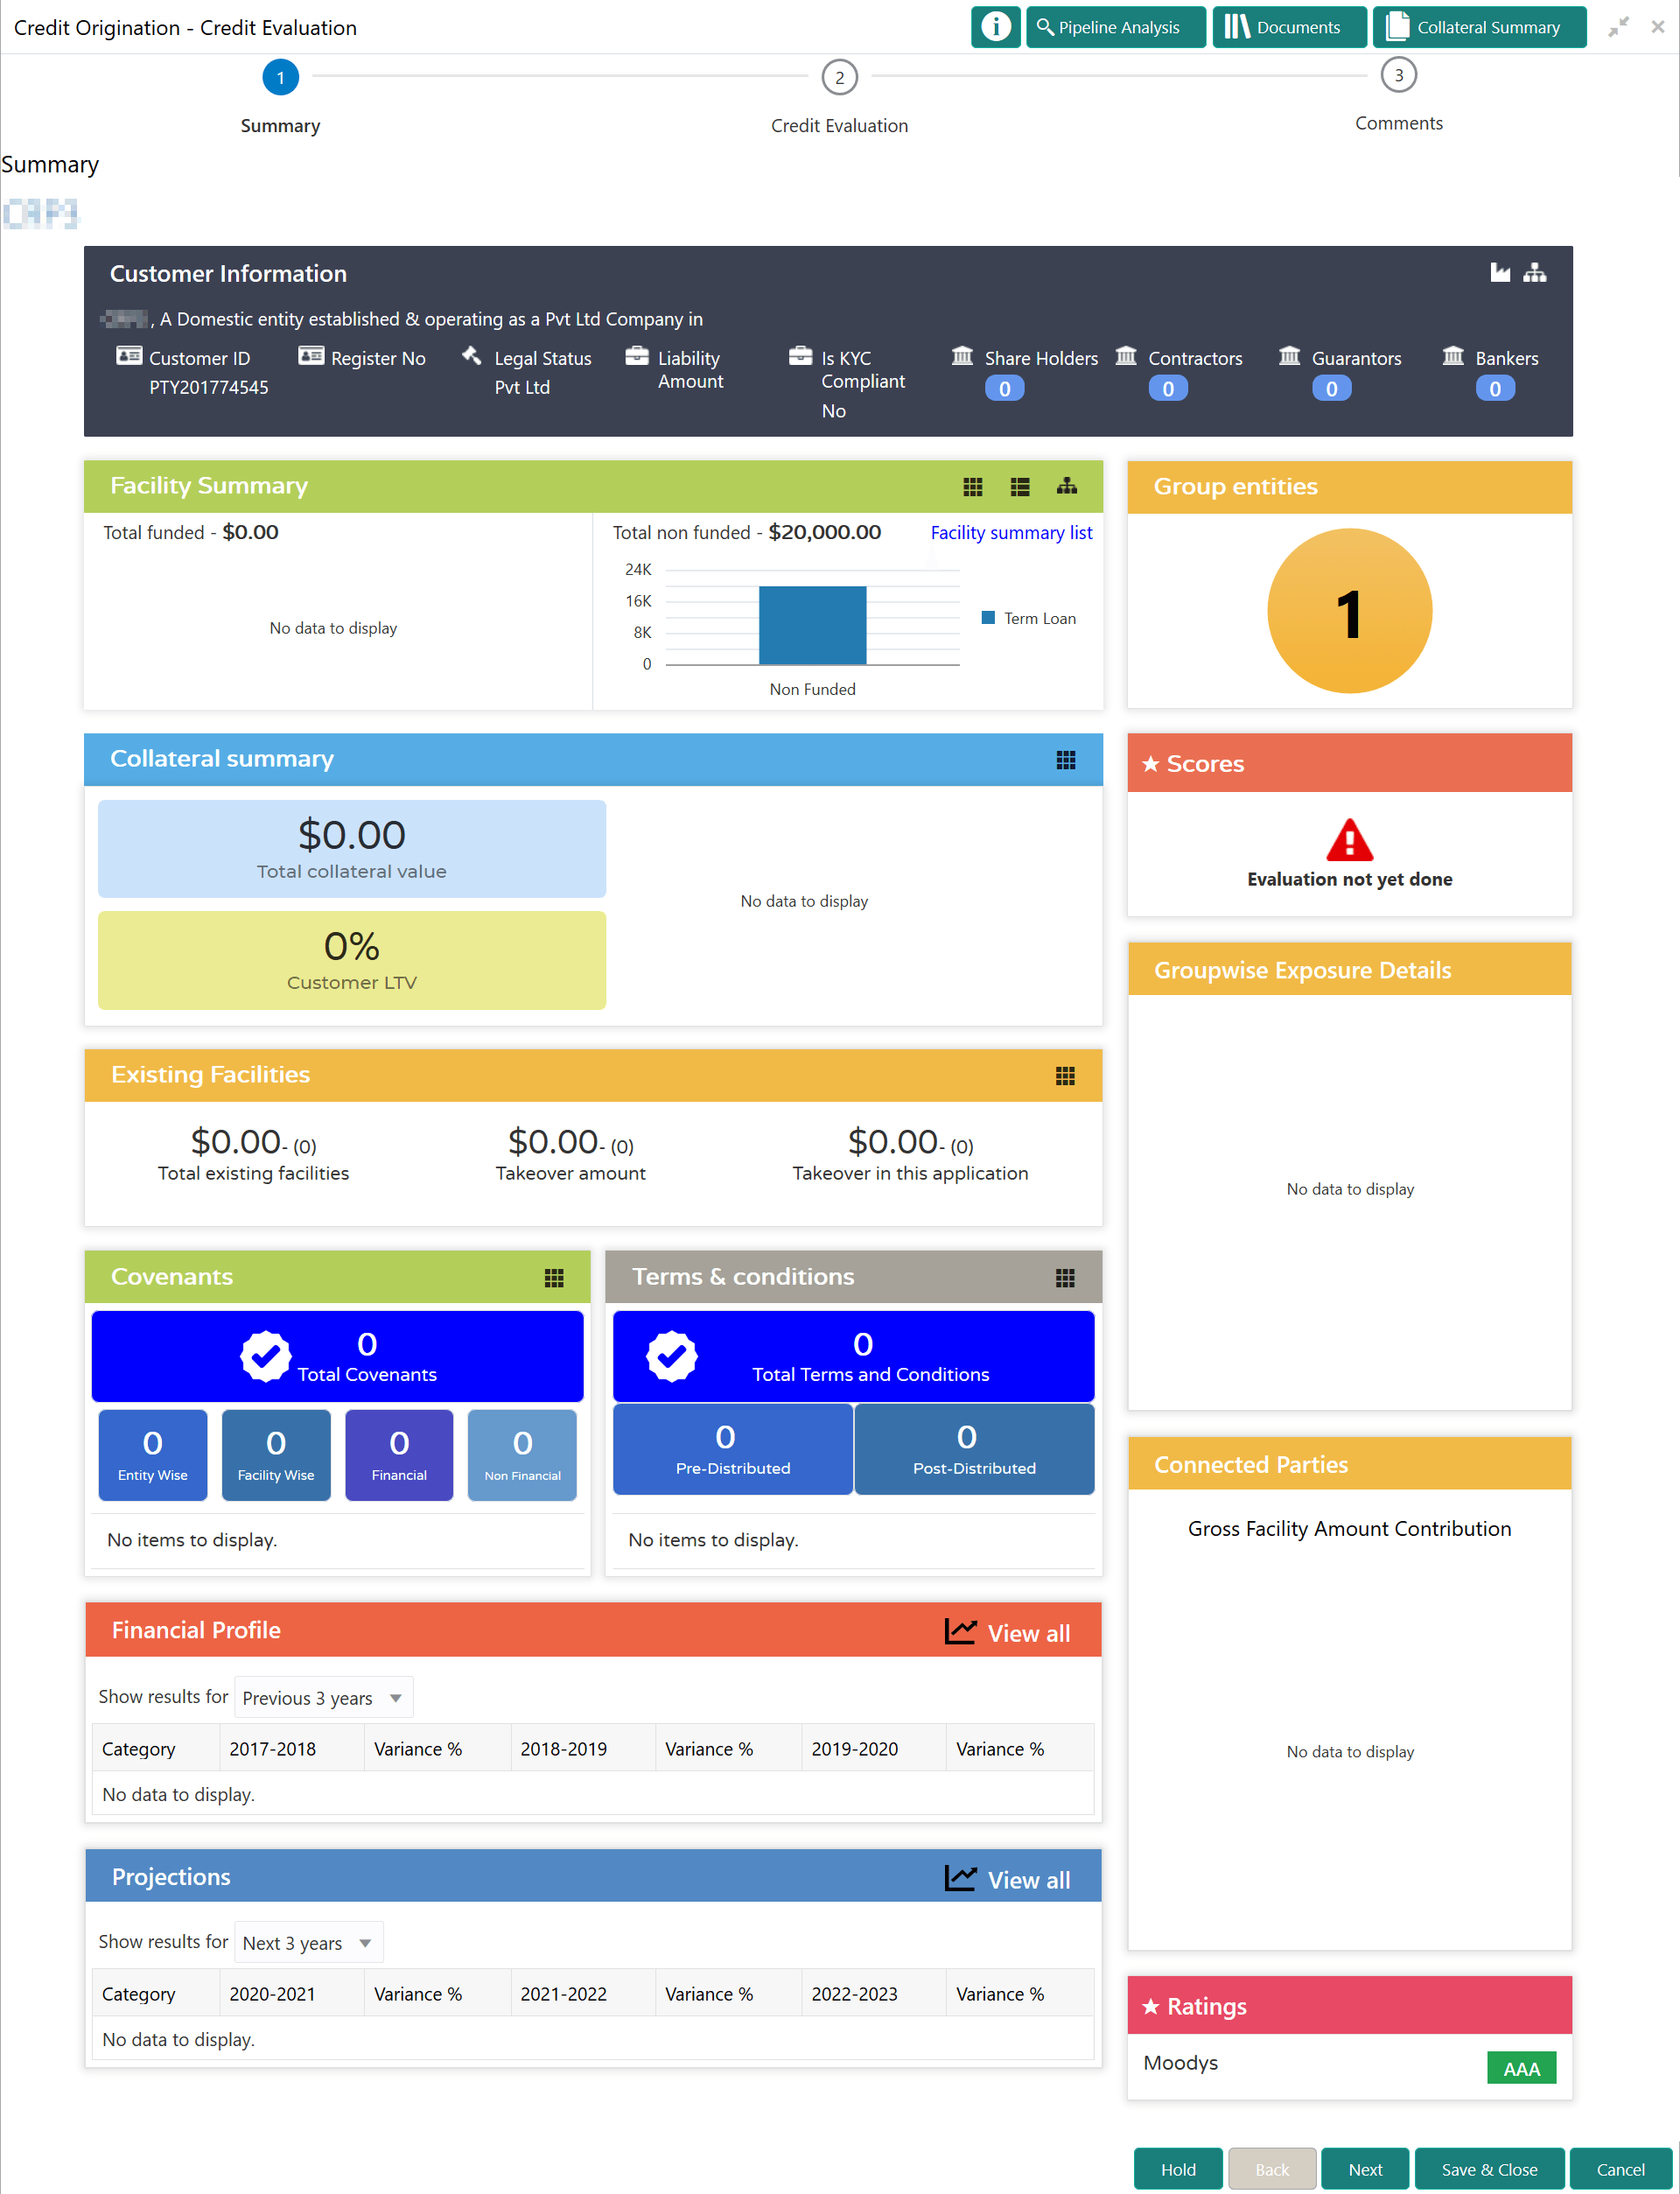Viewport: 1680px width, 2194px height.
Task: Switch Facility Summary to grid view
Action: [972, 487]
